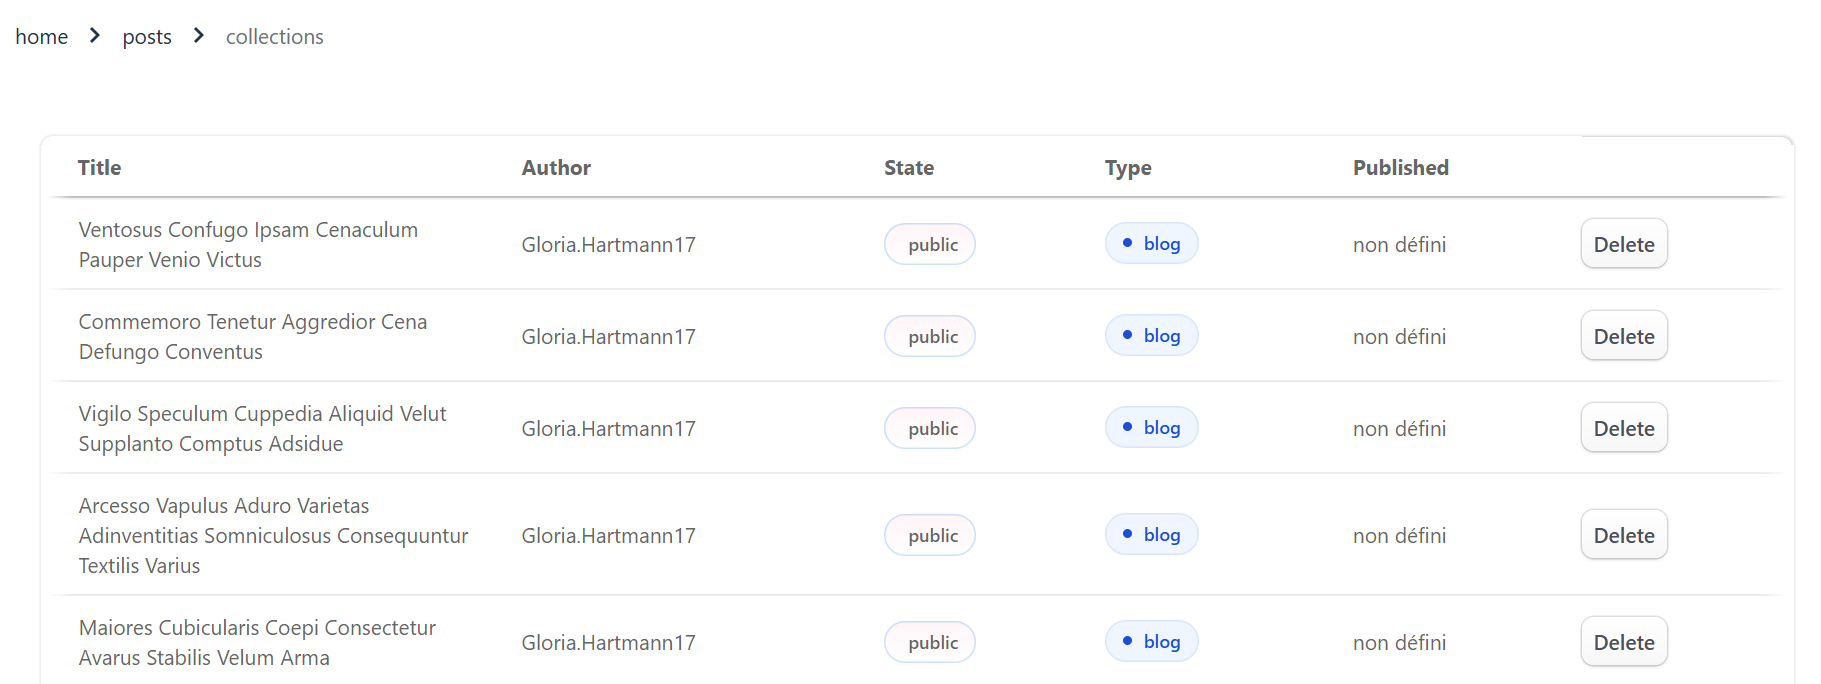Viewport: 1821px width, 684px height.
Task: Open the posts breadcrumb link
Action: pyautogui.click(x=147, y=37)
